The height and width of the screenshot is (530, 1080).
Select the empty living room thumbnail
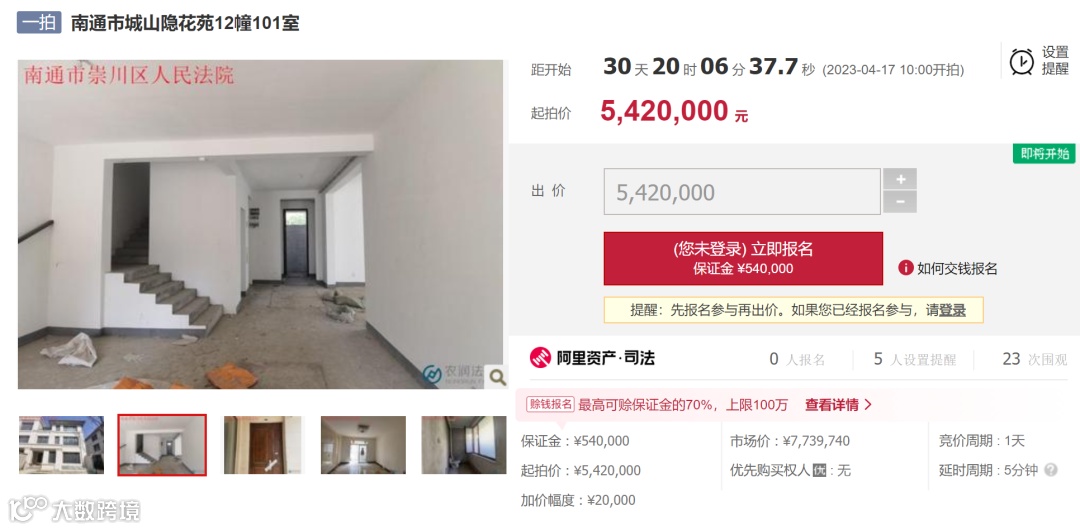click(x=363, y=445)
